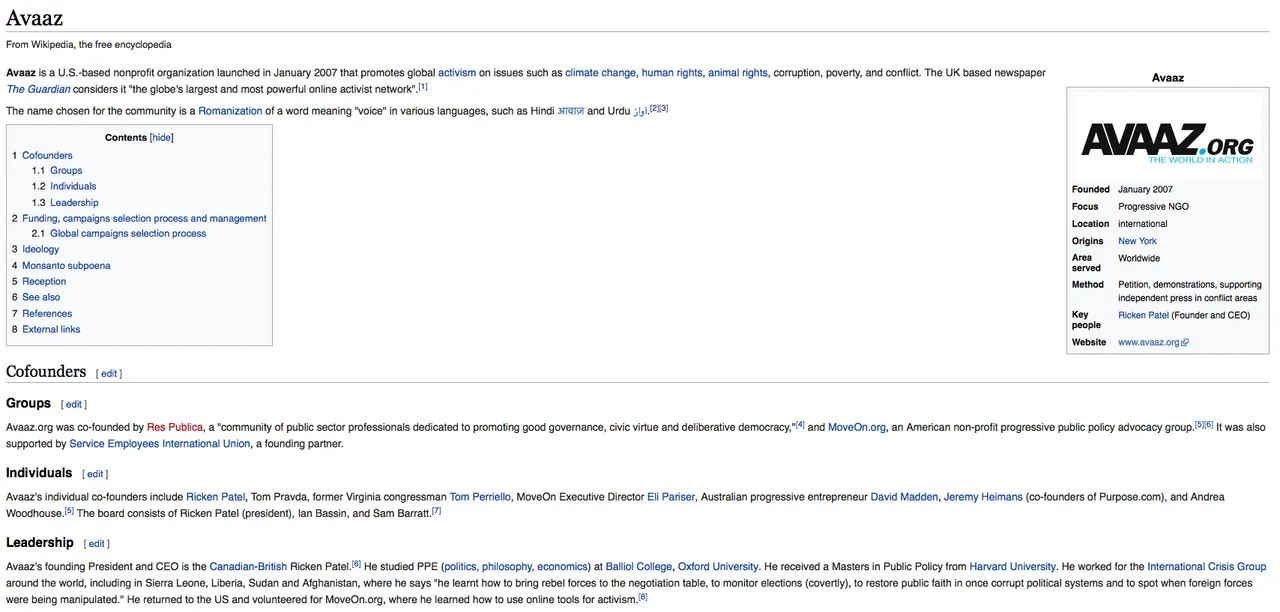
Task: Open the Tom Perriello link
Action: point(479,497)
